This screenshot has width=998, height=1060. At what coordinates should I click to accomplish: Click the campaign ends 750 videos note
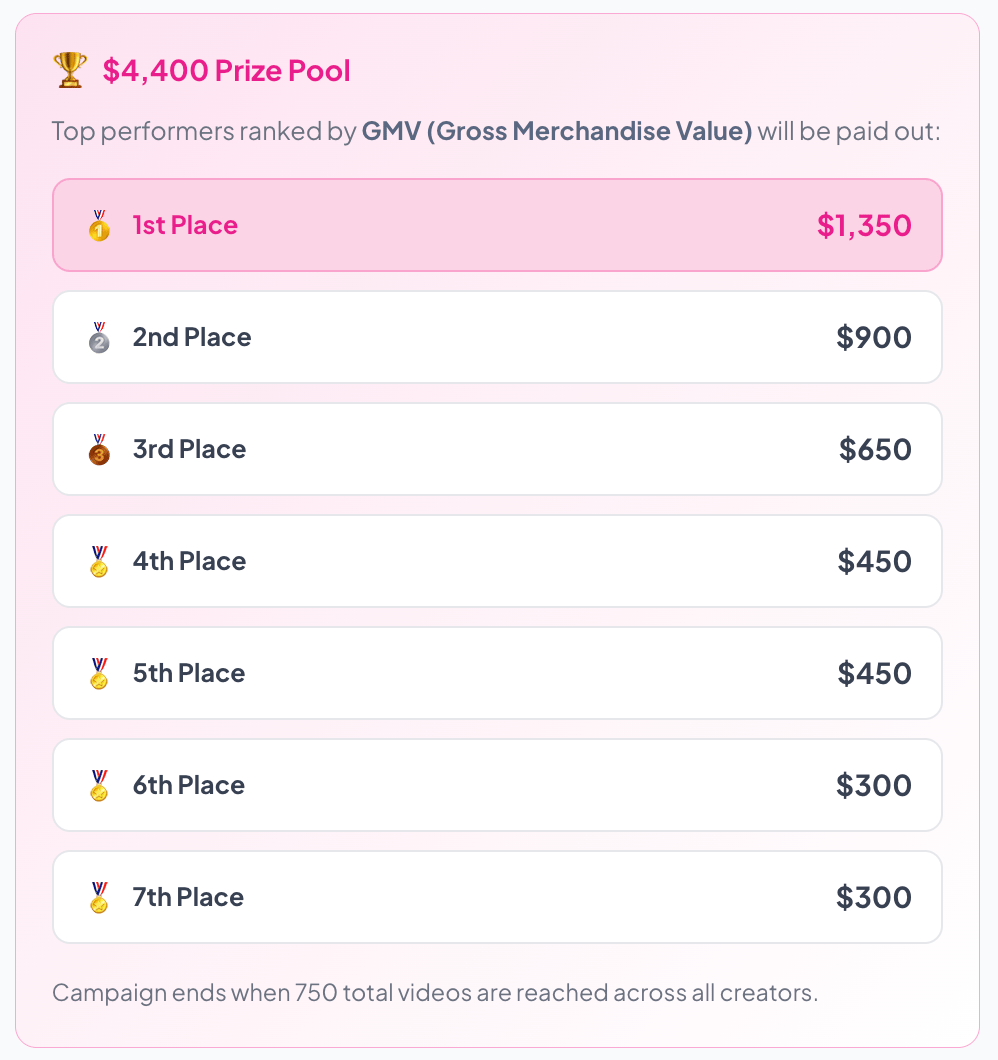point(435,993)
